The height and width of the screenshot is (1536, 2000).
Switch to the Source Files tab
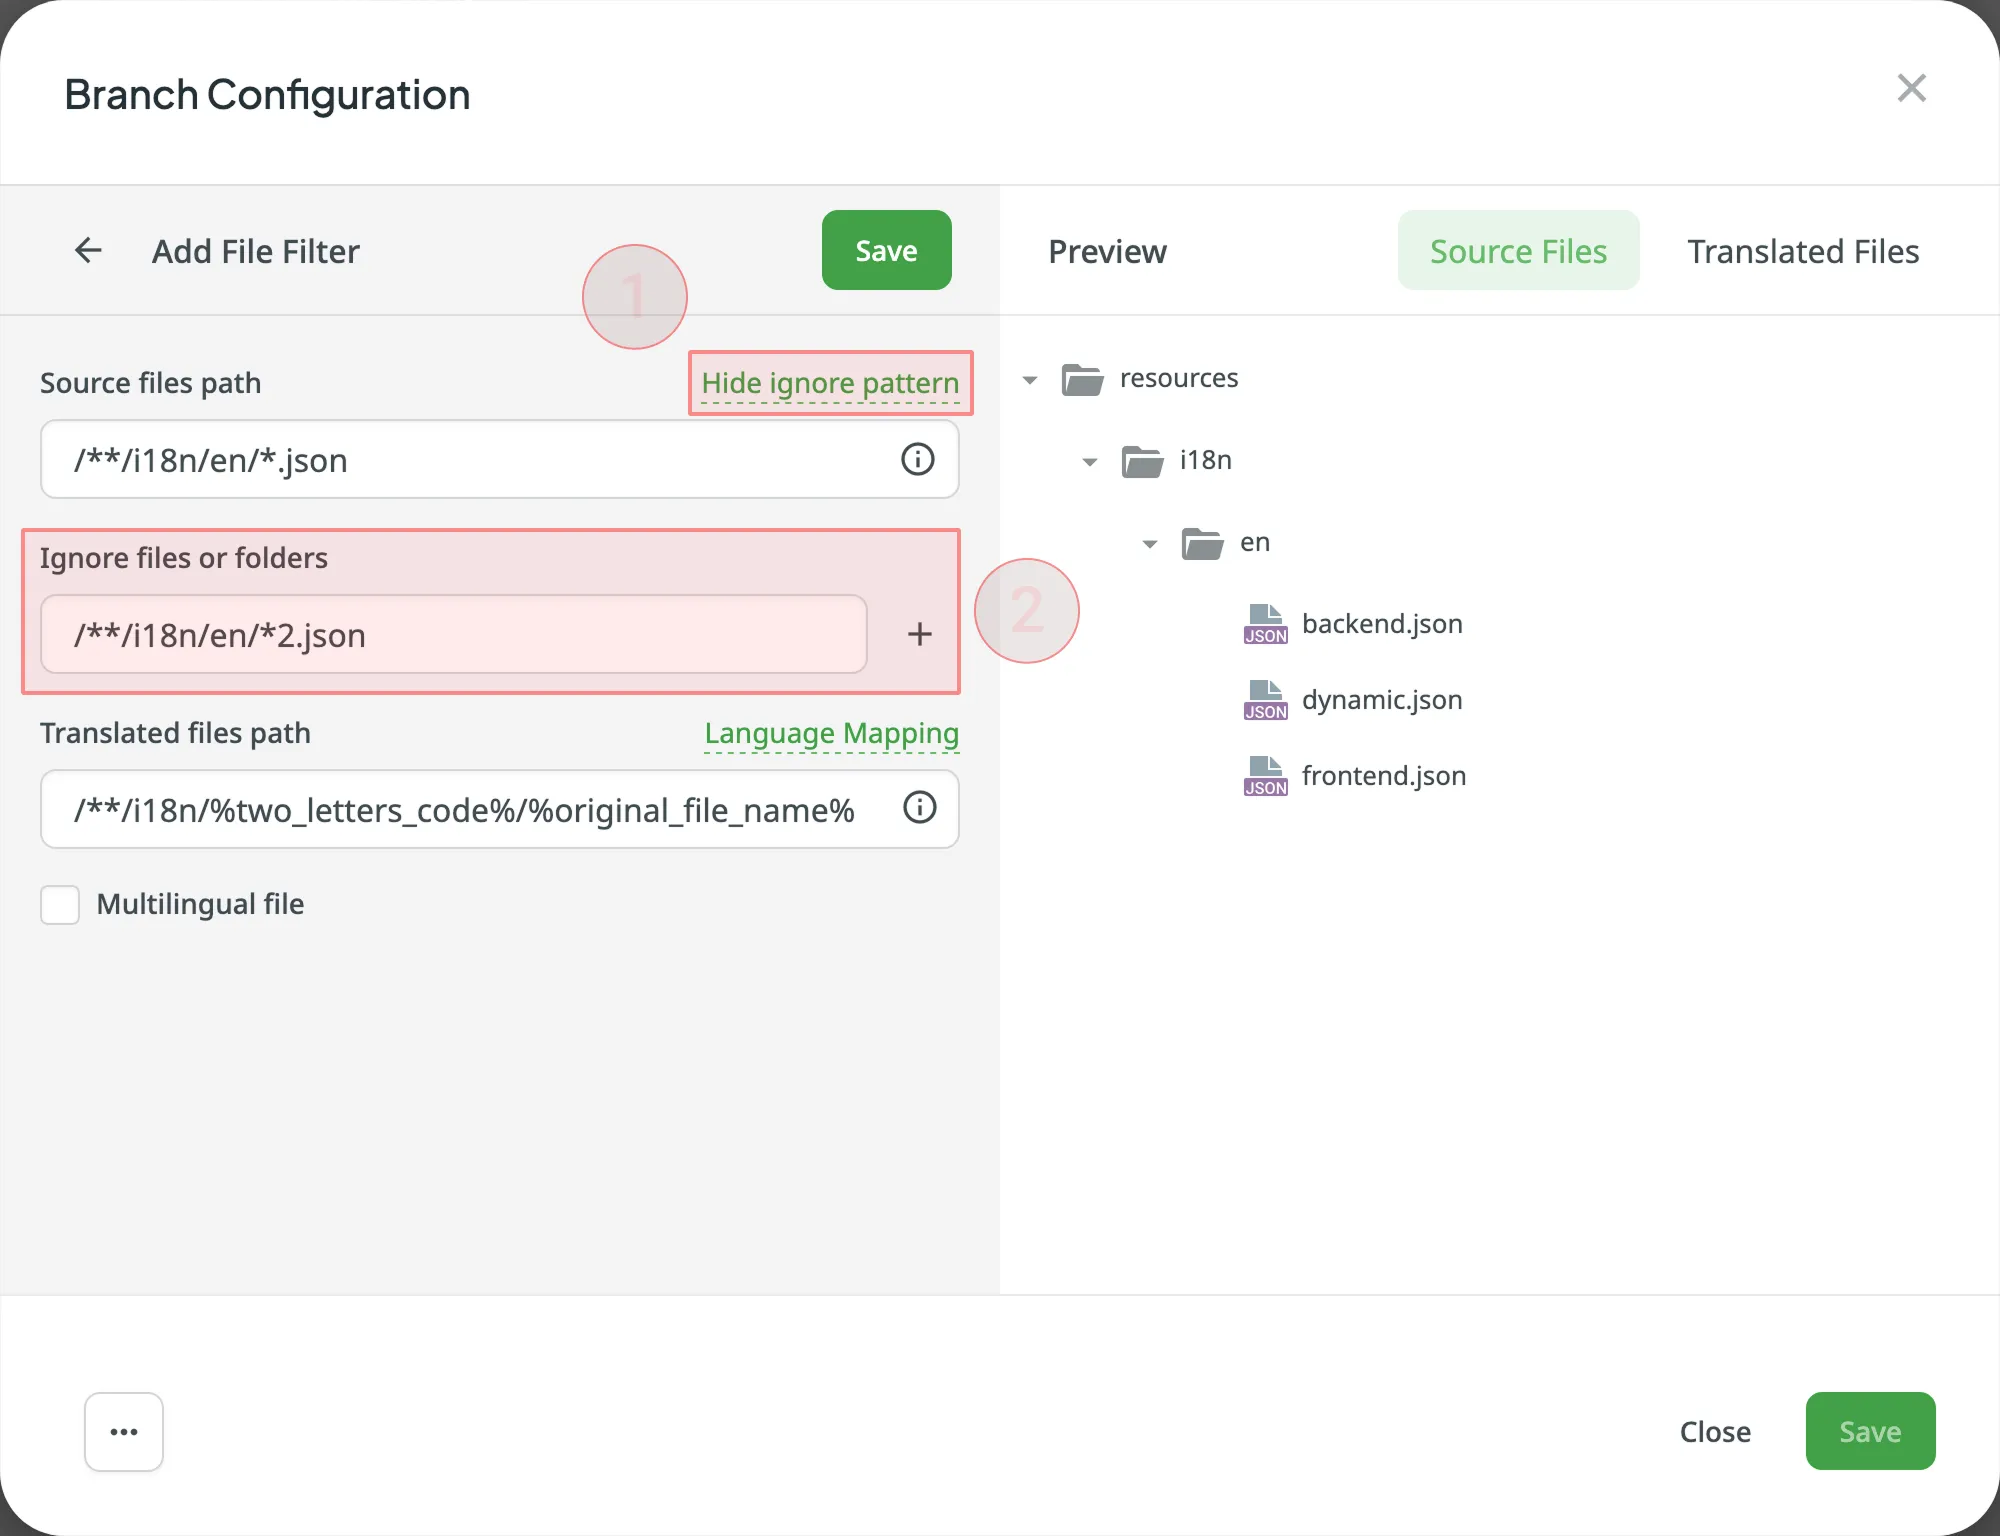coord(1518,251)
